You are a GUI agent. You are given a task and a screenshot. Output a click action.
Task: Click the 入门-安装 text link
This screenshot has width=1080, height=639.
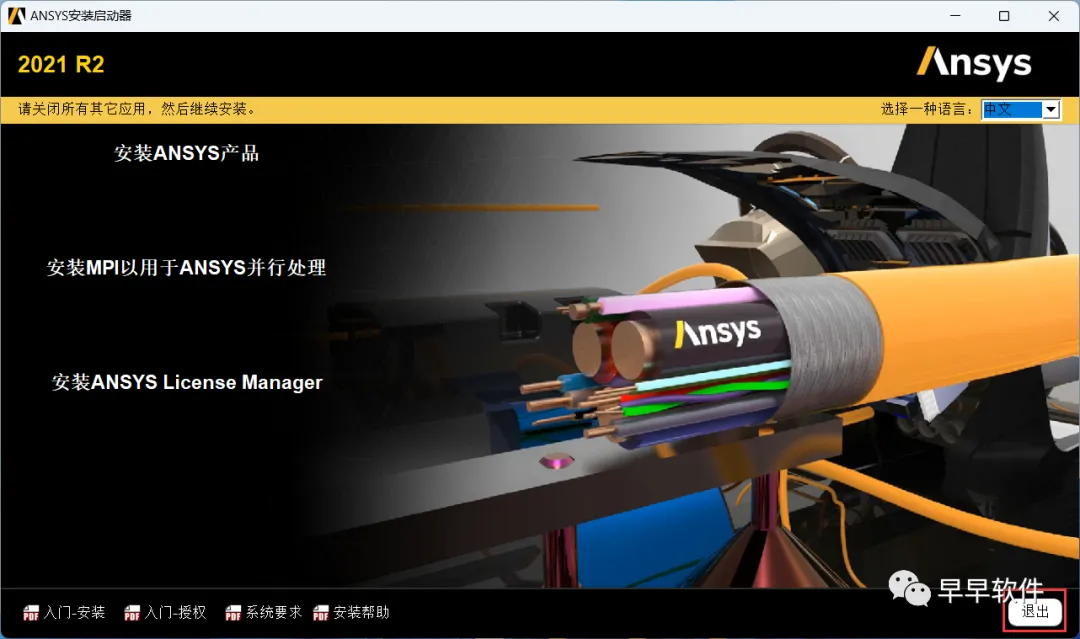[74, 612]
